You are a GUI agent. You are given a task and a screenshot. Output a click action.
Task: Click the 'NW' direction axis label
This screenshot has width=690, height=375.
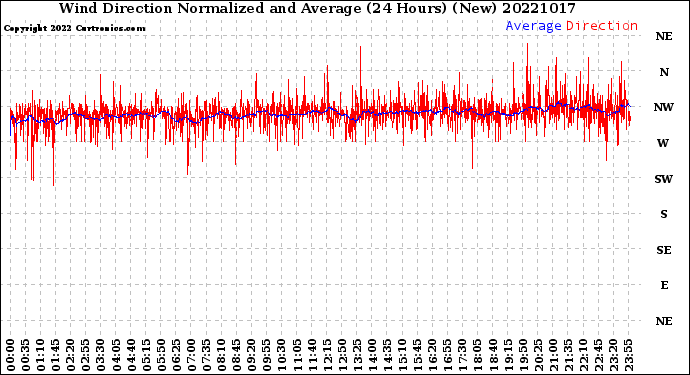pos(664,107)
